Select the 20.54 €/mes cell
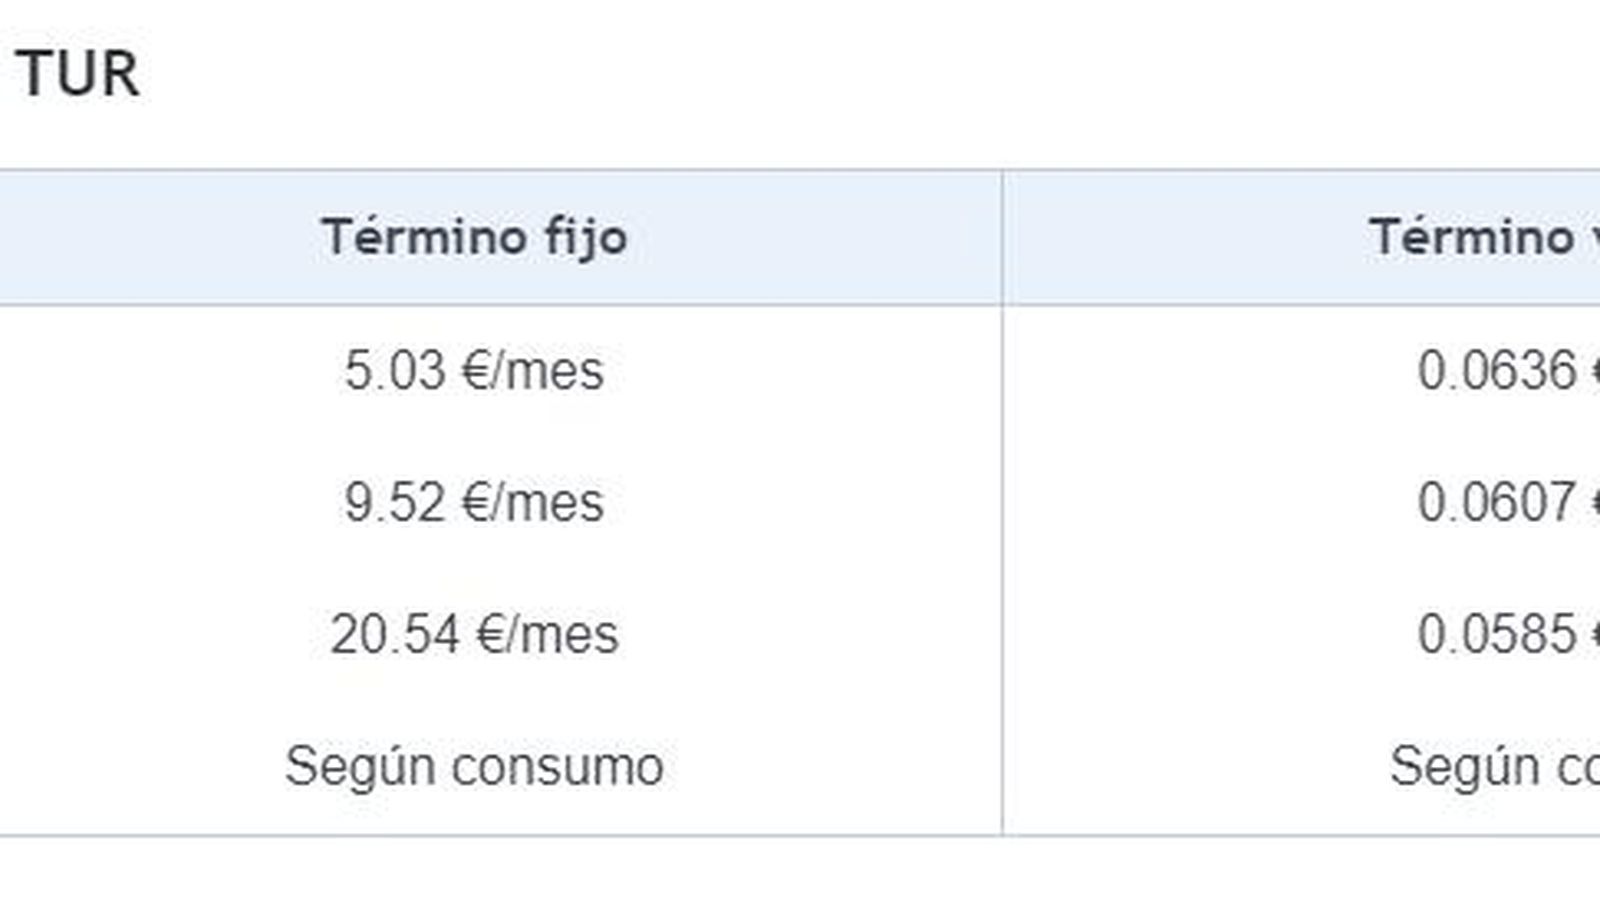This screenshot has width=1600, height=900. pyautogui.click(x=474, y=634)
